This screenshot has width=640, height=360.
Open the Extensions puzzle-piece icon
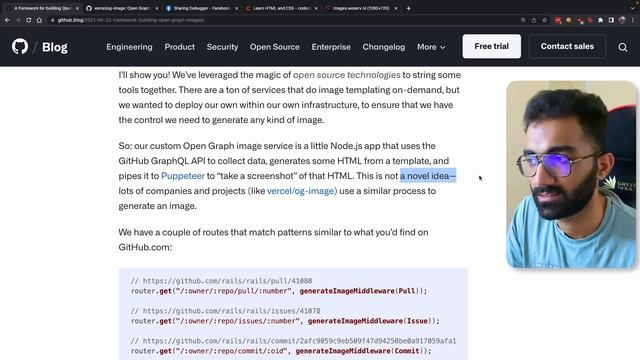tap(600, 20)
